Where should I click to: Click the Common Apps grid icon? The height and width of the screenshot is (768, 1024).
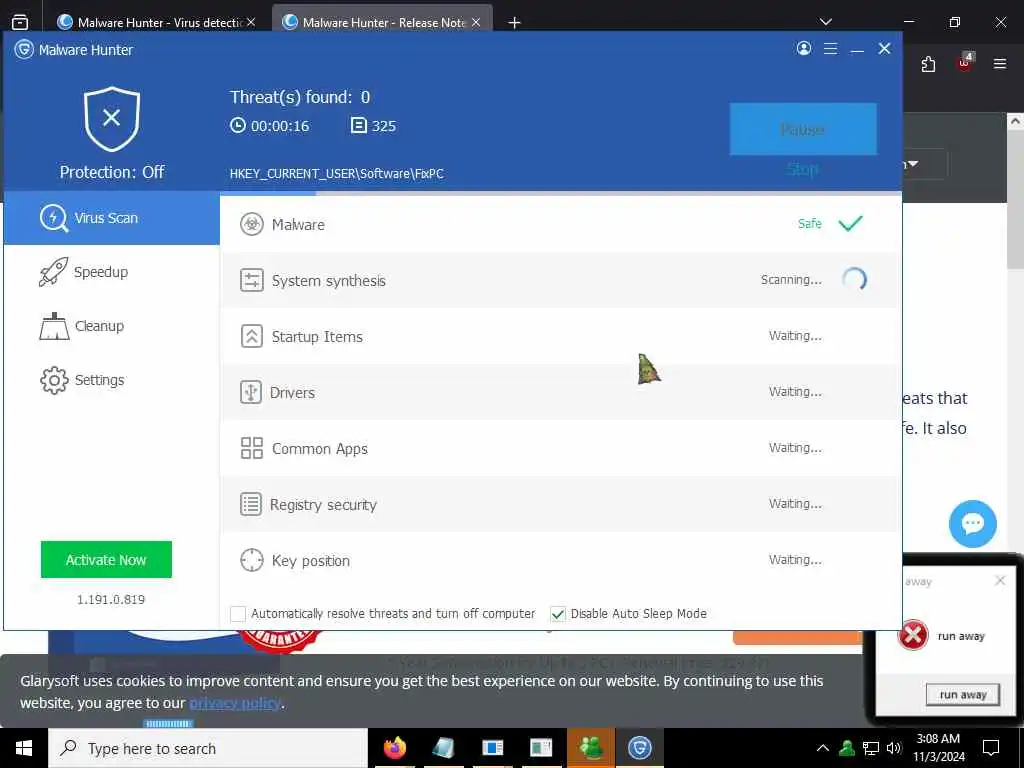(x=251, y=448)
